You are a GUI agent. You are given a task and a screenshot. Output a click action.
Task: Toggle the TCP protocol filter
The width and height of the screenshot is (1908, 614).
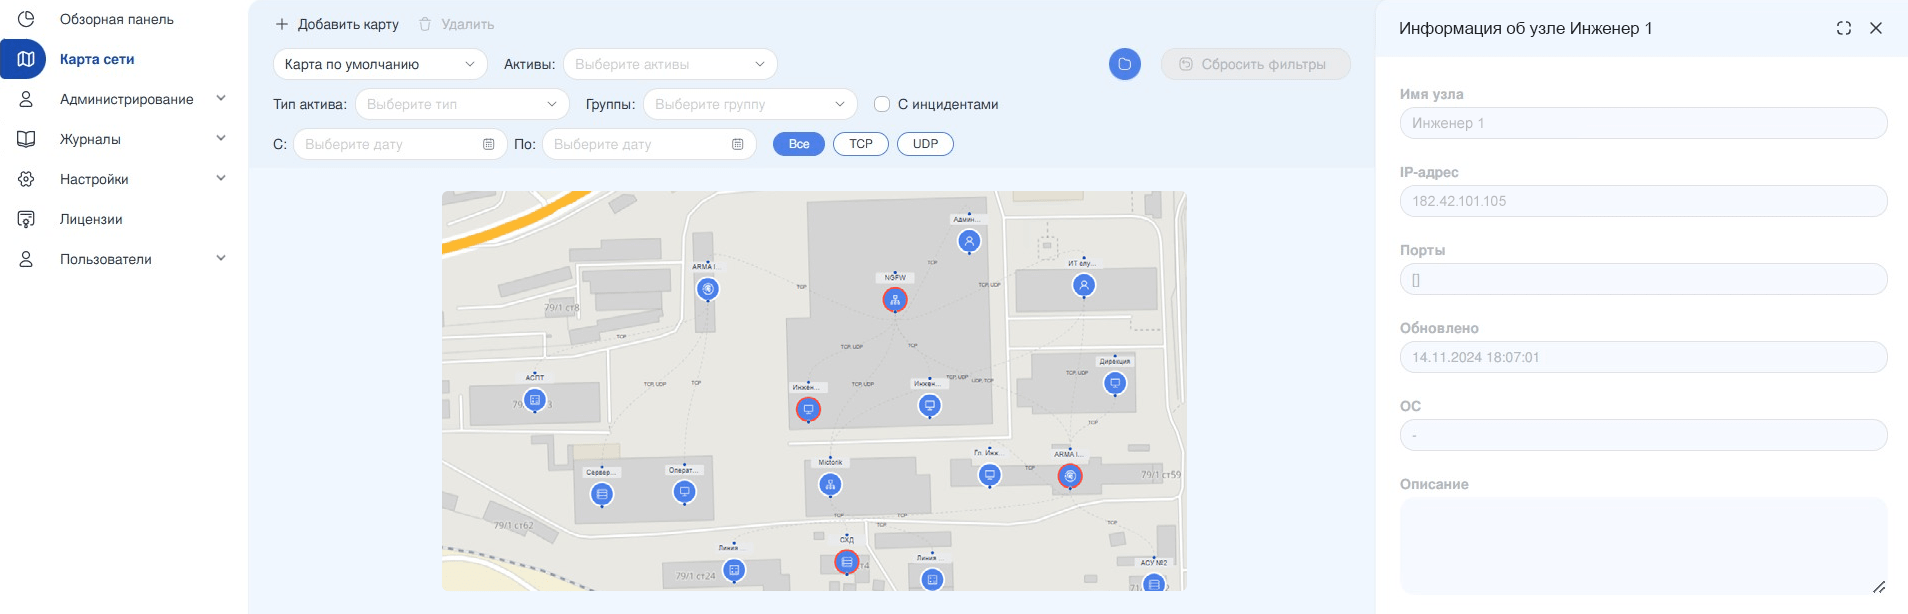[860, 144]
